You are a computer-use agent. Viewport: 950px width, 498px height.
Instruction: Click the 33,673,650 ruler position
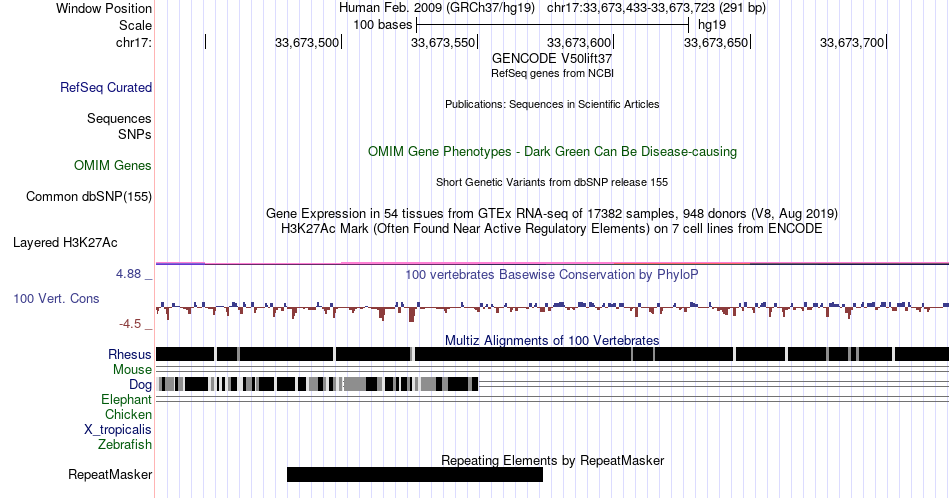(x=716, y=42)
